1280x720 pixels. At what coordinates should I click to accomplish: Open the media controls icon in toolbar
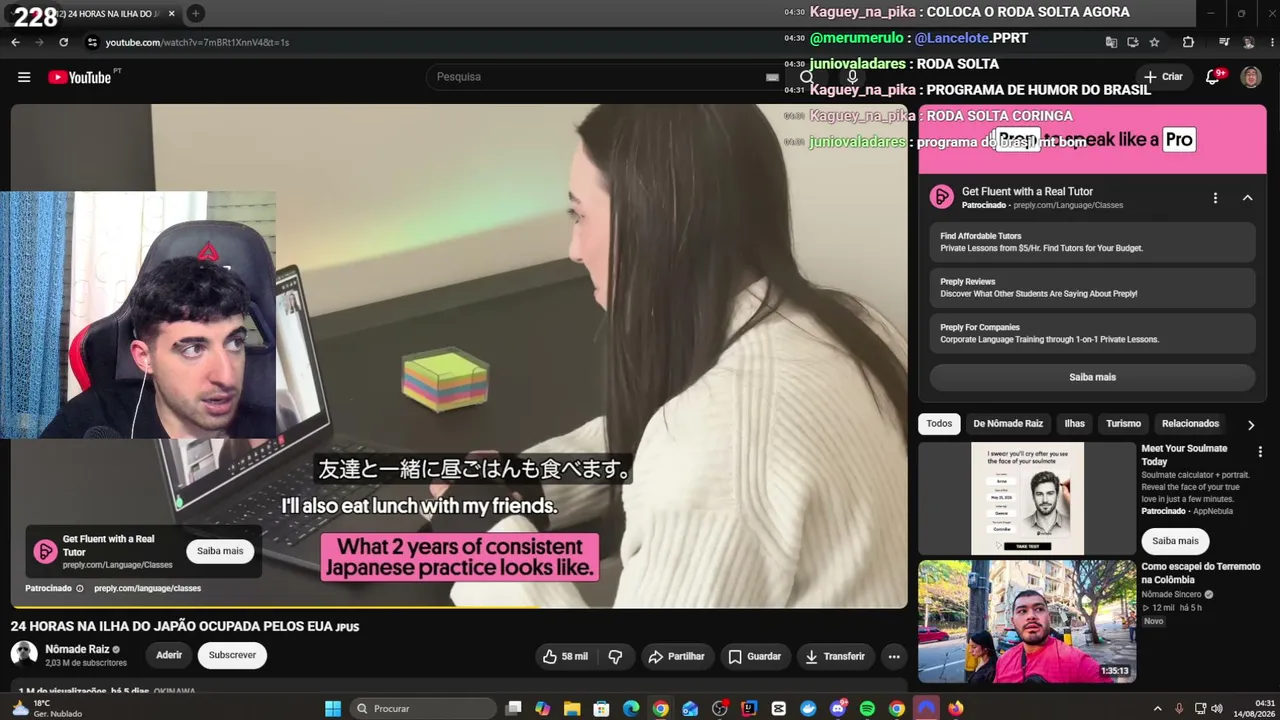coord(1224,42)
